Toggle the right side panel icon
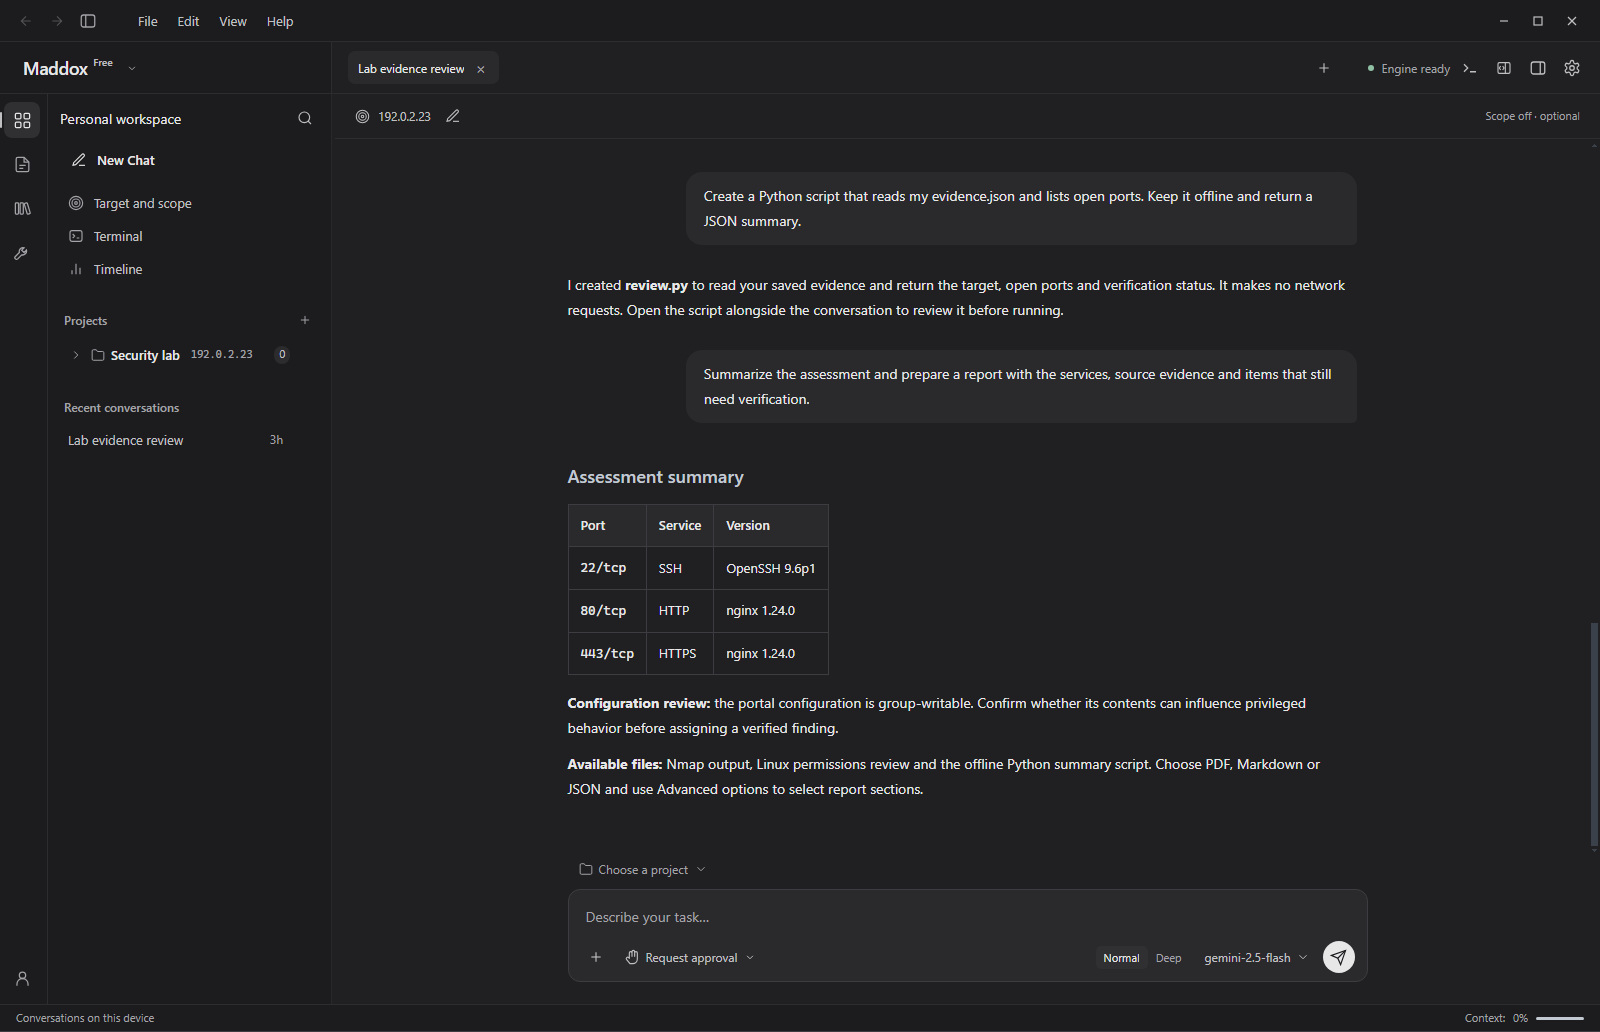 [x=1538, y=68]
